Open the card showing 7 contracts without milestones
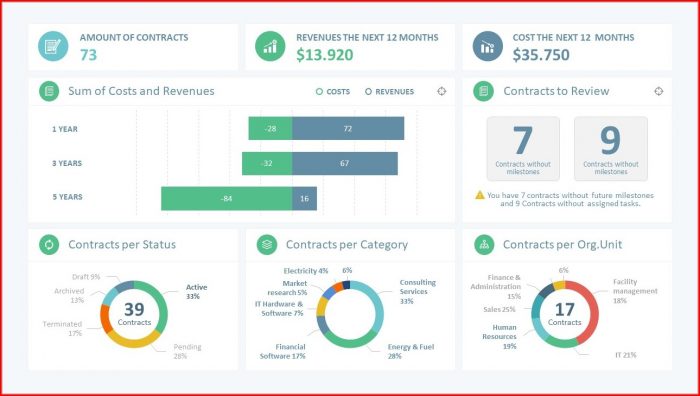 click(x=523, y=149)
